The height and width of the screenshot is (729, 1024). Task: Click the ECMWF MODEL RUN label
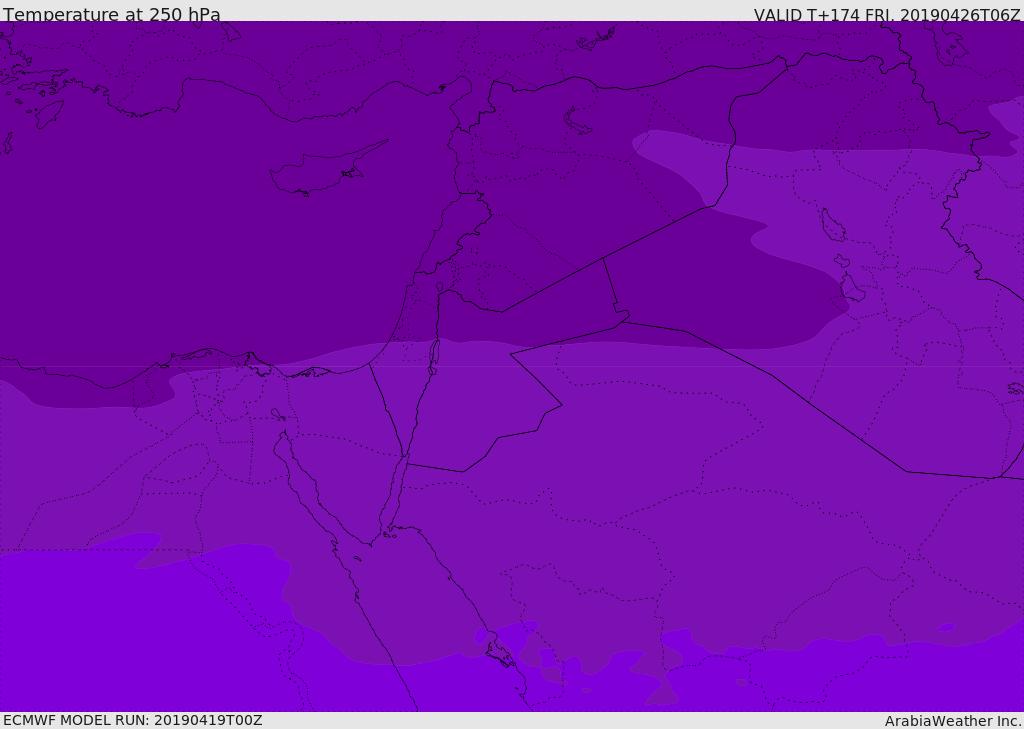pos(132,720)
